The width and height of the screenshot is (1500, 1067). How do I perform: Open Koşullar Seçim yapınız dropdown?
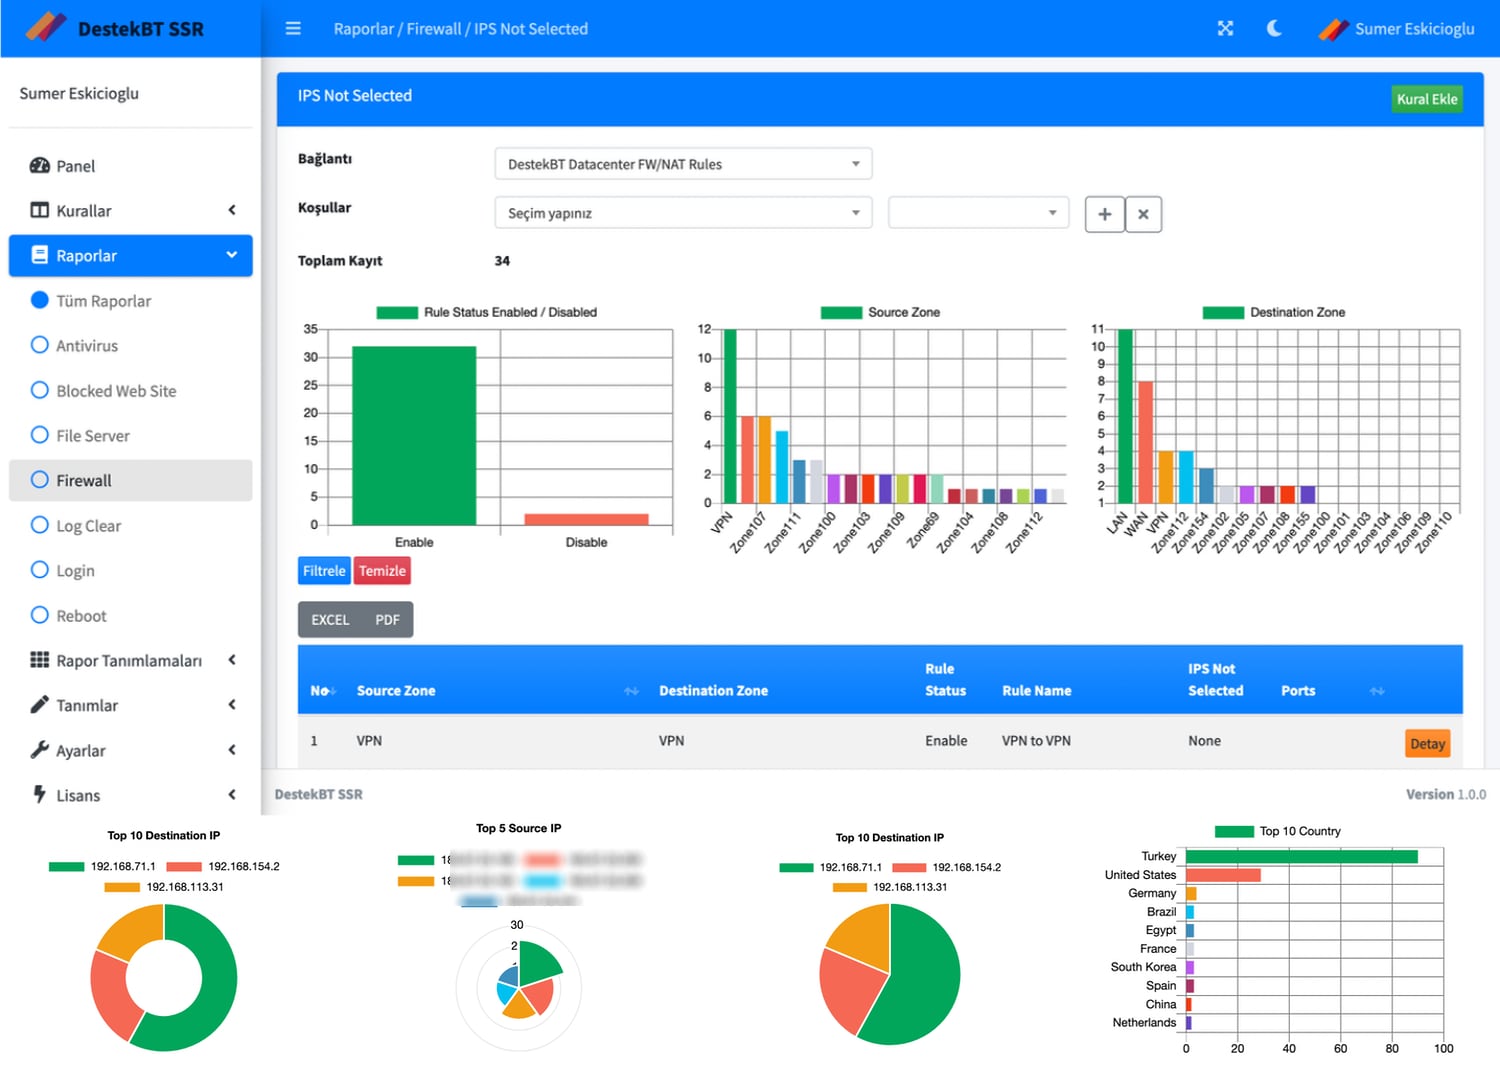coord(683,213)
